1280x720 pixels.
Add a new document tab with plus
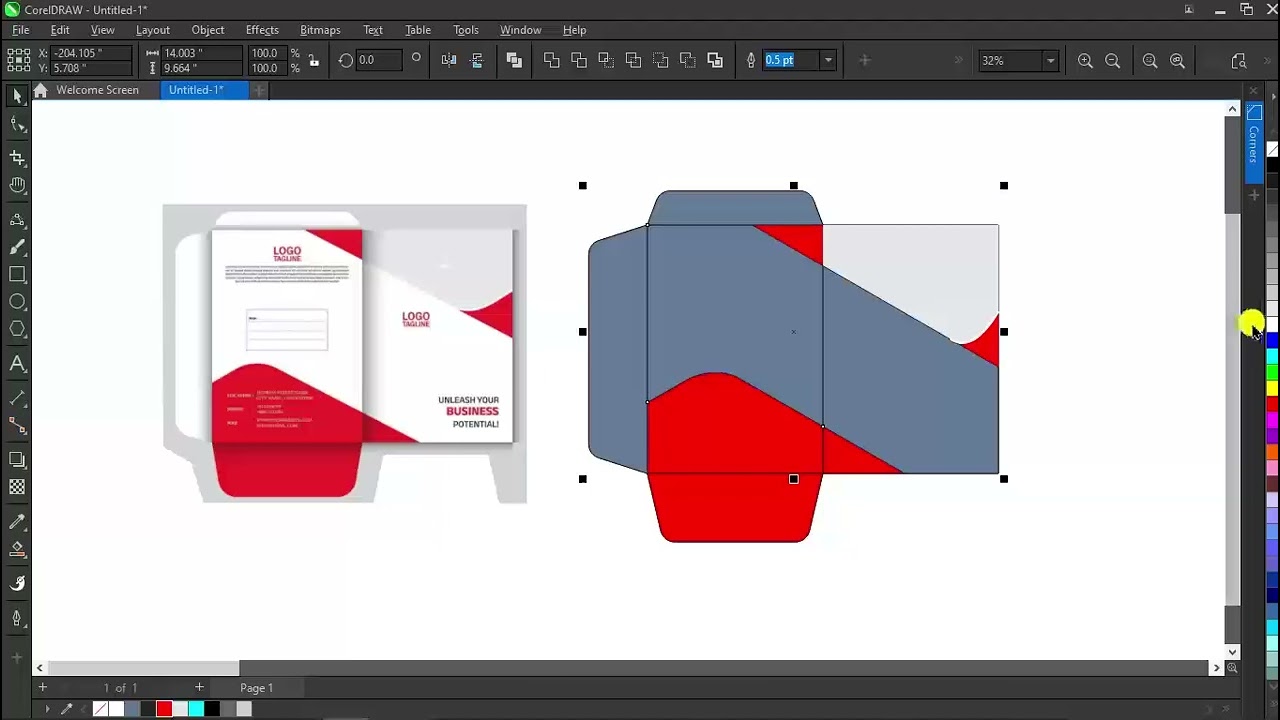click(259, 90)
